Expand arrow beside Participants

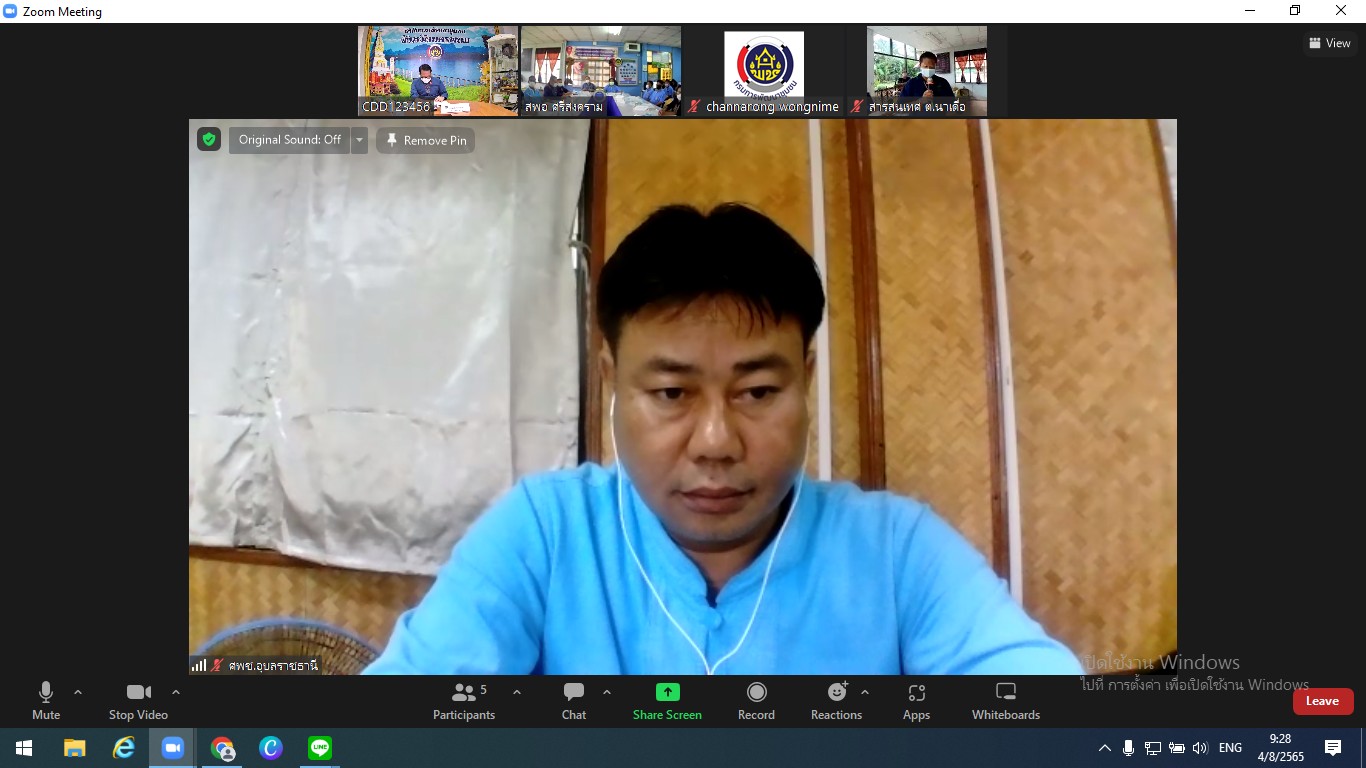pyautogui.click(x=517, y=692)
